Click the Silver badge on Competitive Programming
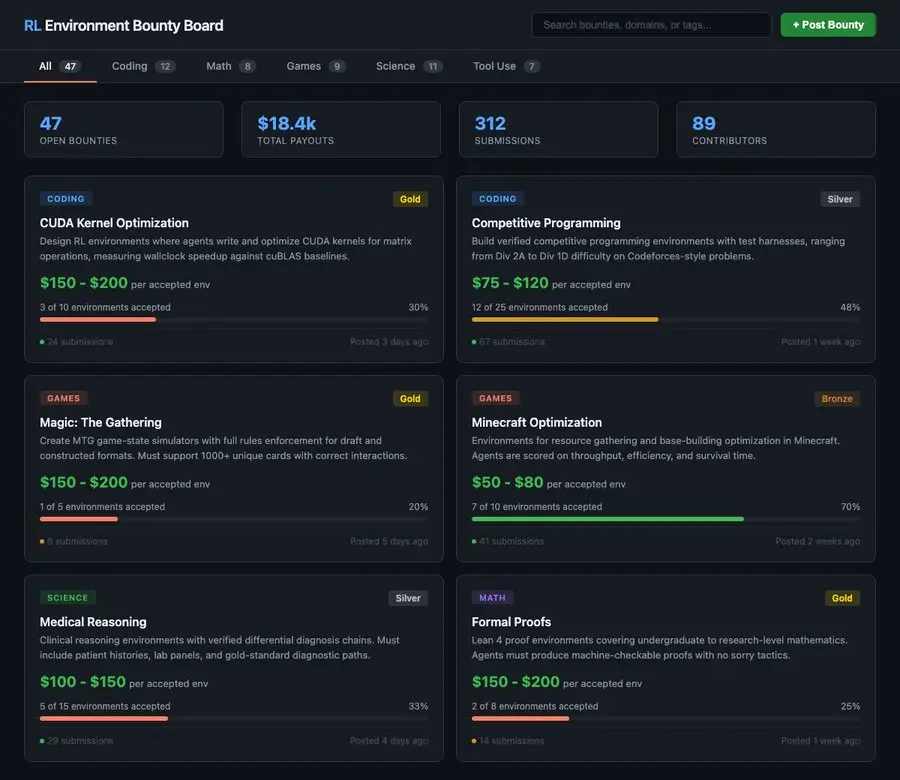Image resolution: width=900 pixels, height=780 pixels. [x=840, y=199]
